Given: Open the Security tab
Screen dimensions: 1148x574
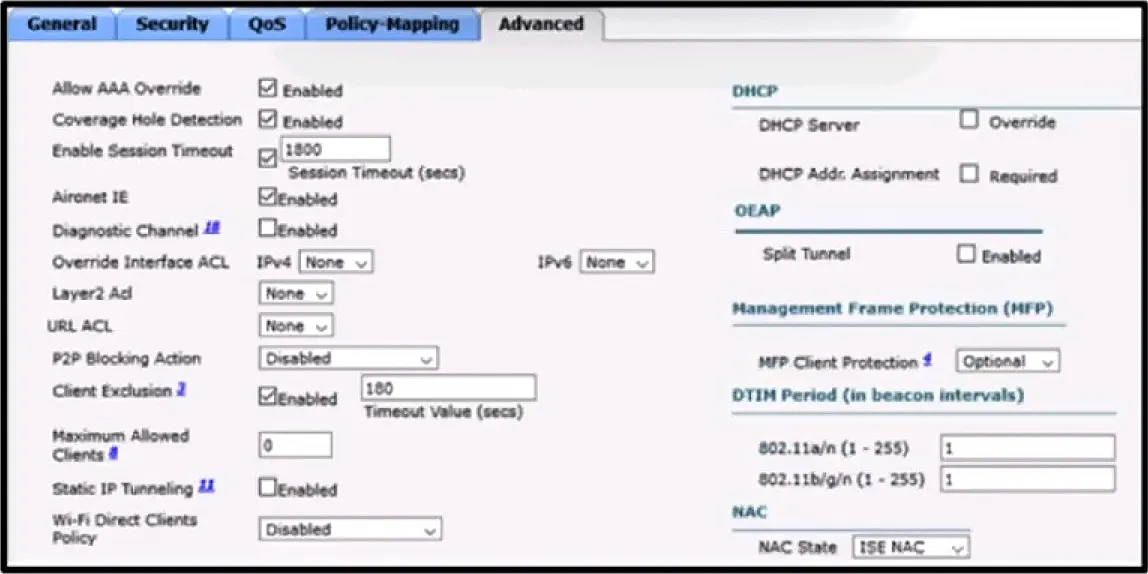Looking at the screenshot, I should pyautogui.click(x=173, y=24).
